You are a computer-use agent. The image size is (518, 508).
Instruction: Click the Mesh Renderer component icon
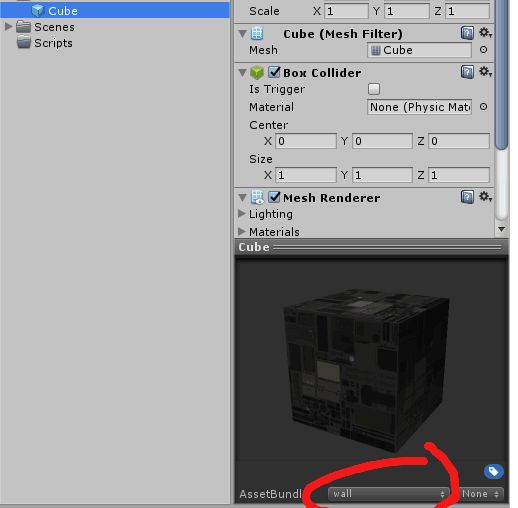(257, 197)
